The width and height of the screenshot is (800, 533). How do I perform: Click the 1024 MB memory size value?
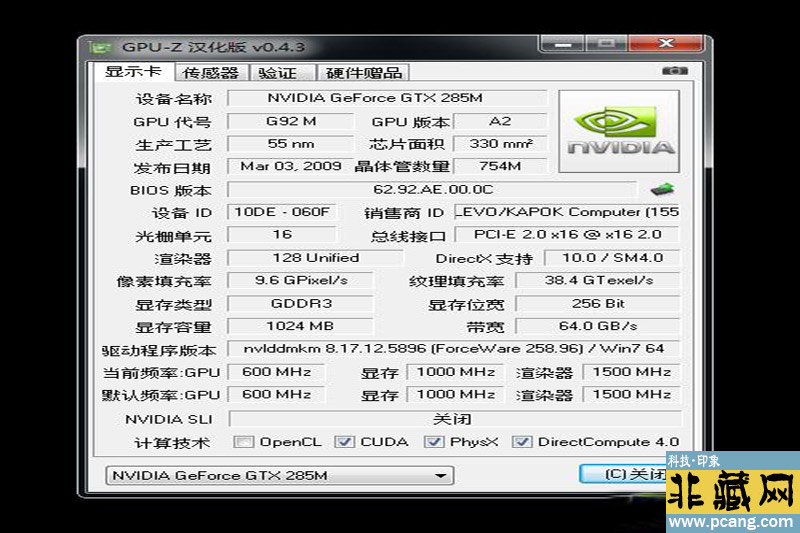pyautogui.click(x=301, y=326)
